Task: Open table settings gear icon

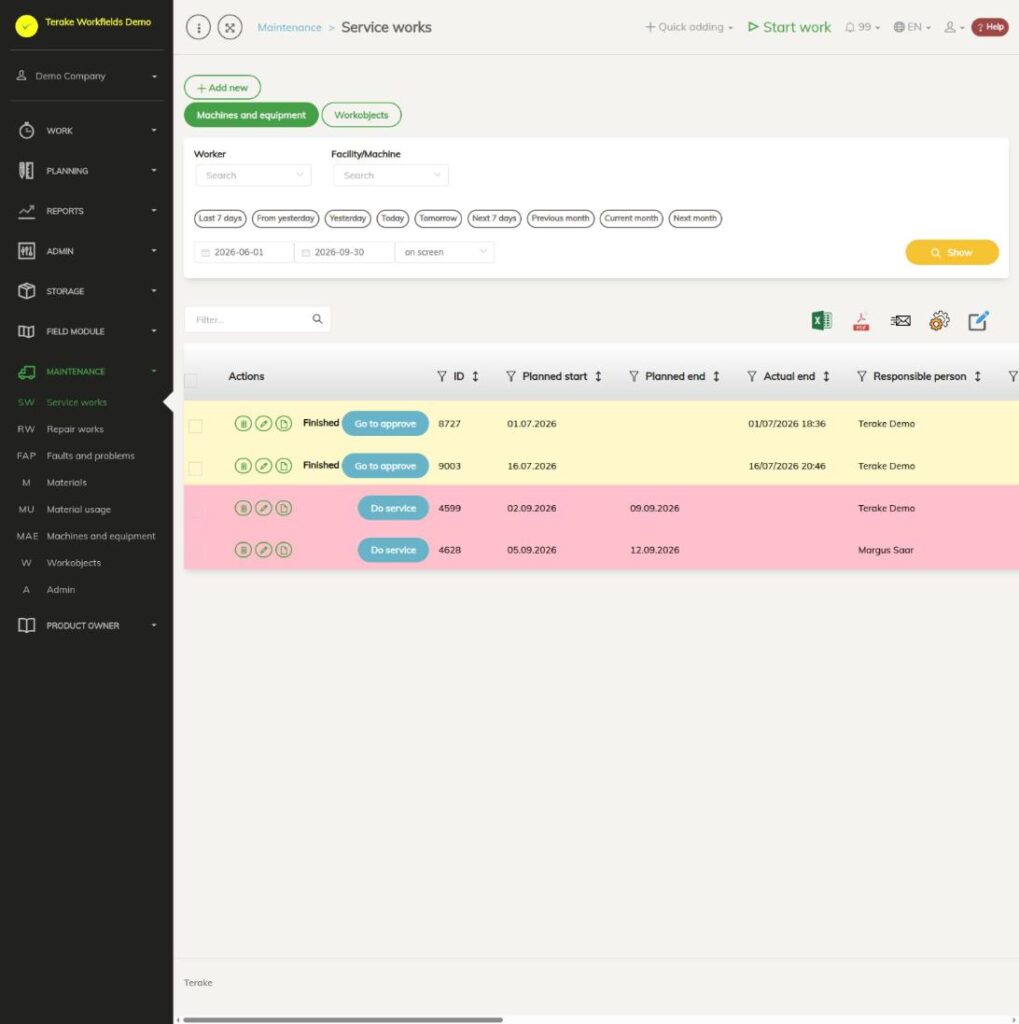Action: coord(939,321)
